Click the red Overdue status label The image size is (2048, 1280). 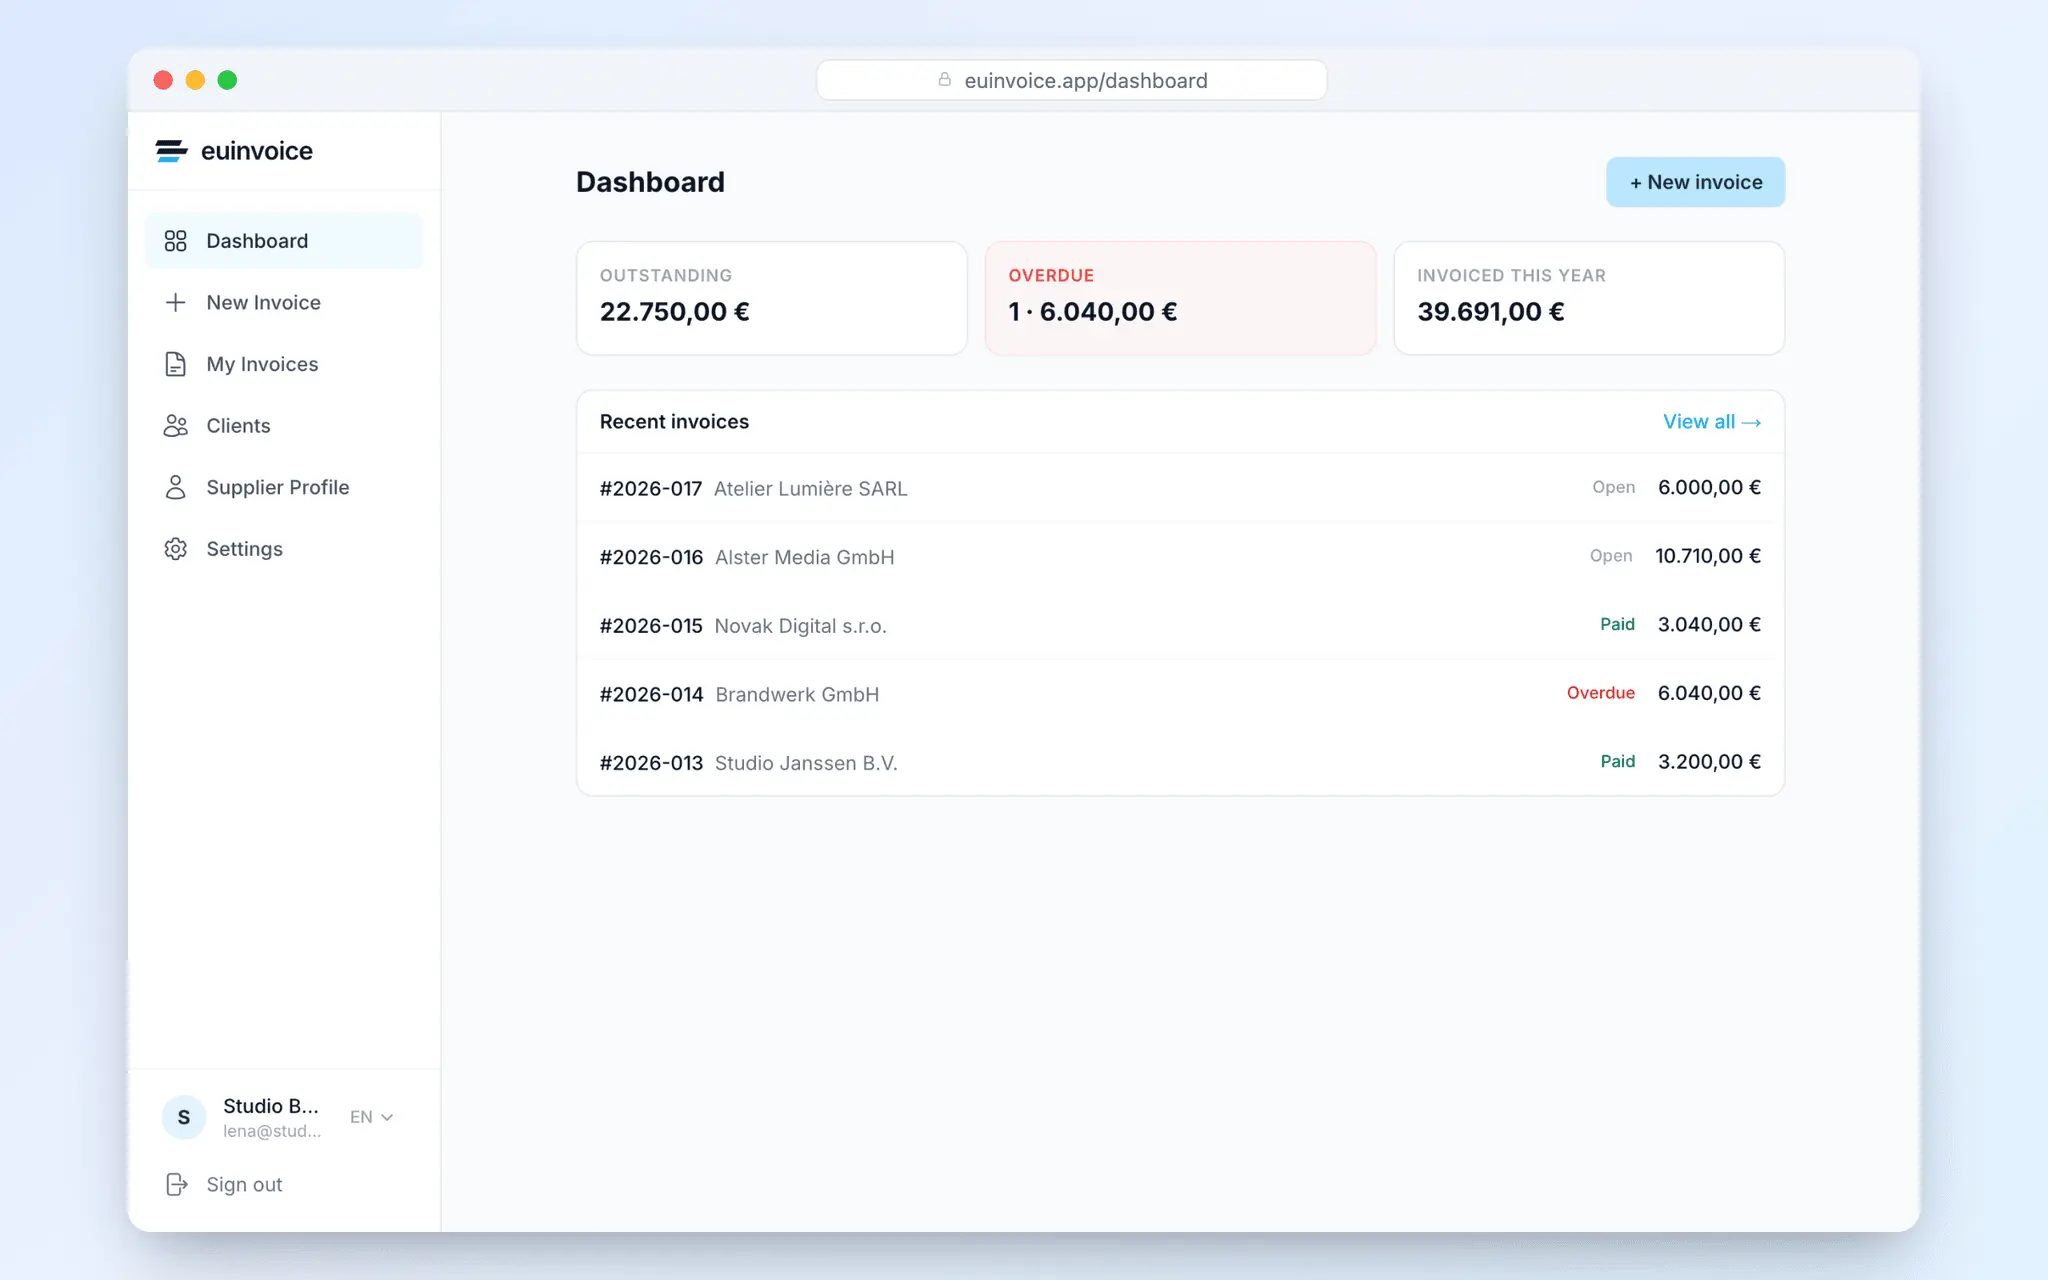1601,693
